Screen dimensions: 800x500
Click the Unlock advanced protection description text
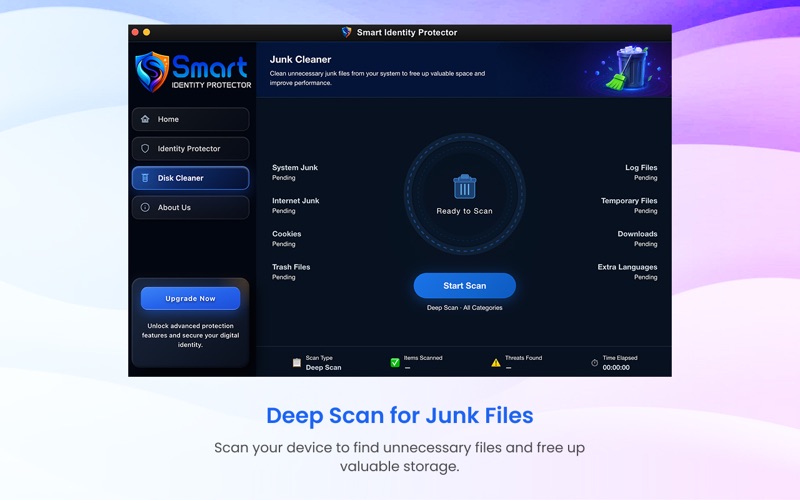pos(190,335)
